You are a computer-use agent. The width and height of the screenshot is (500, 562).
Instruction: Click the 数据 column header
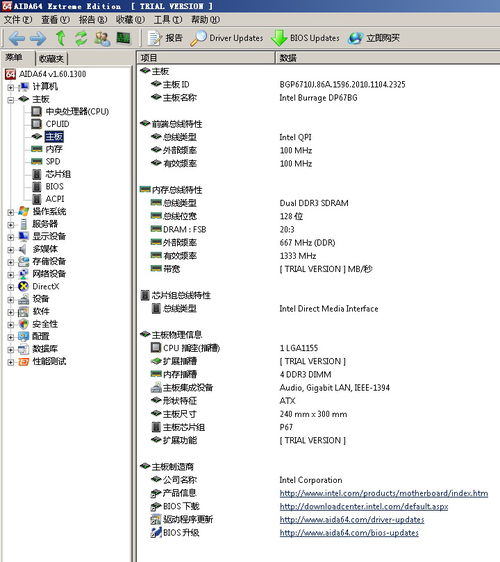(x=388, y=58)
